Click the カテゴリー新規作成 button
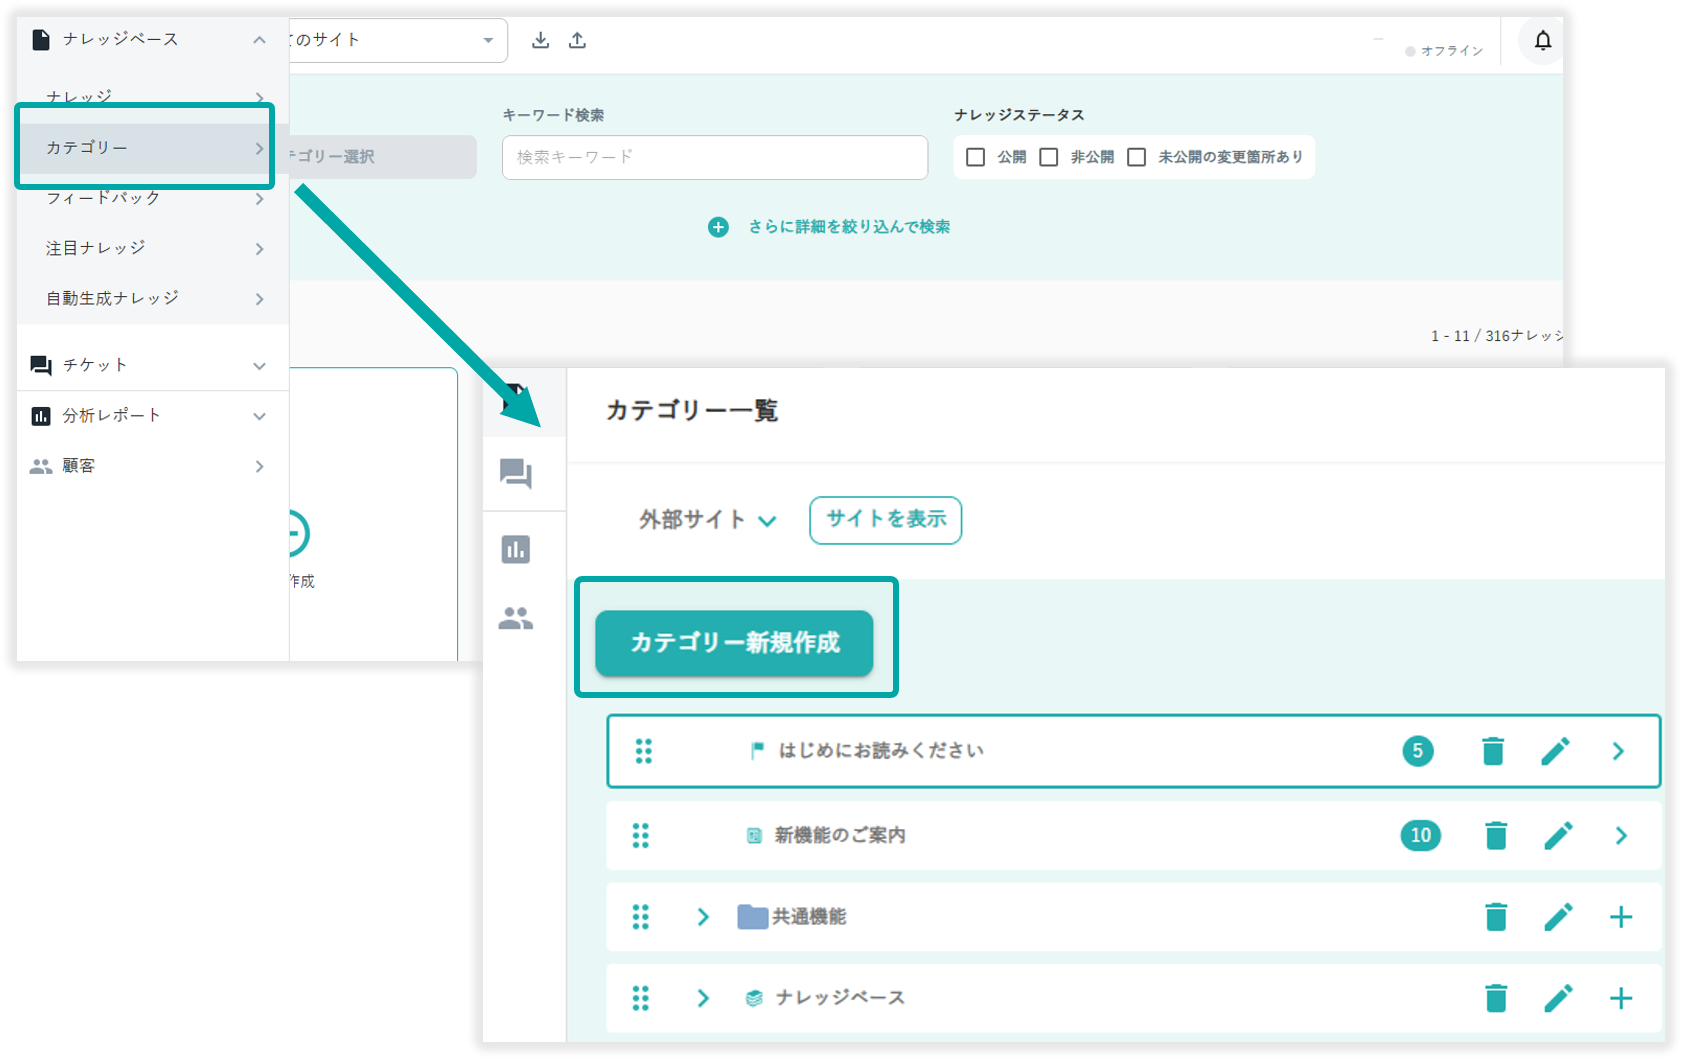The height and width of the screenshot is (1059, 1682). coord(734,643)
